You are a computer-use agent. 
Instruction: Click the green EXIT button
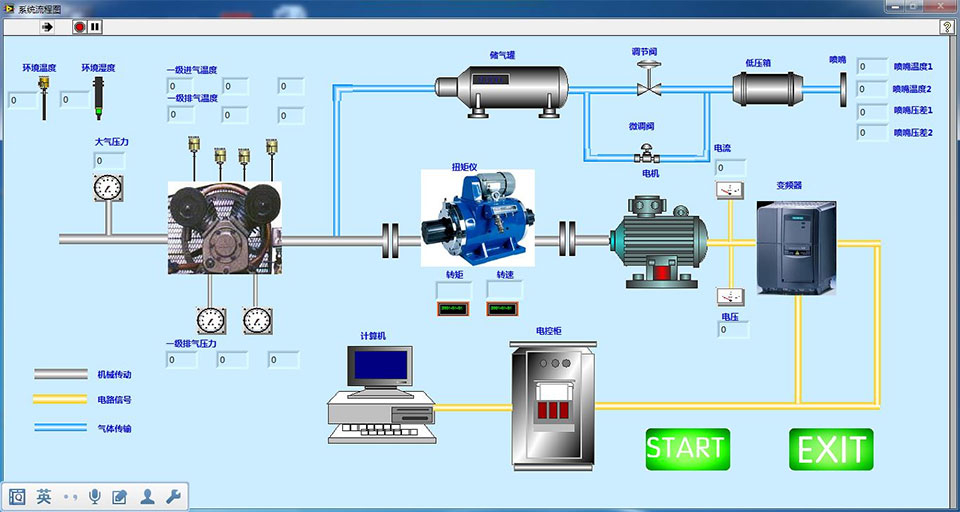click(x=831, y=449)
